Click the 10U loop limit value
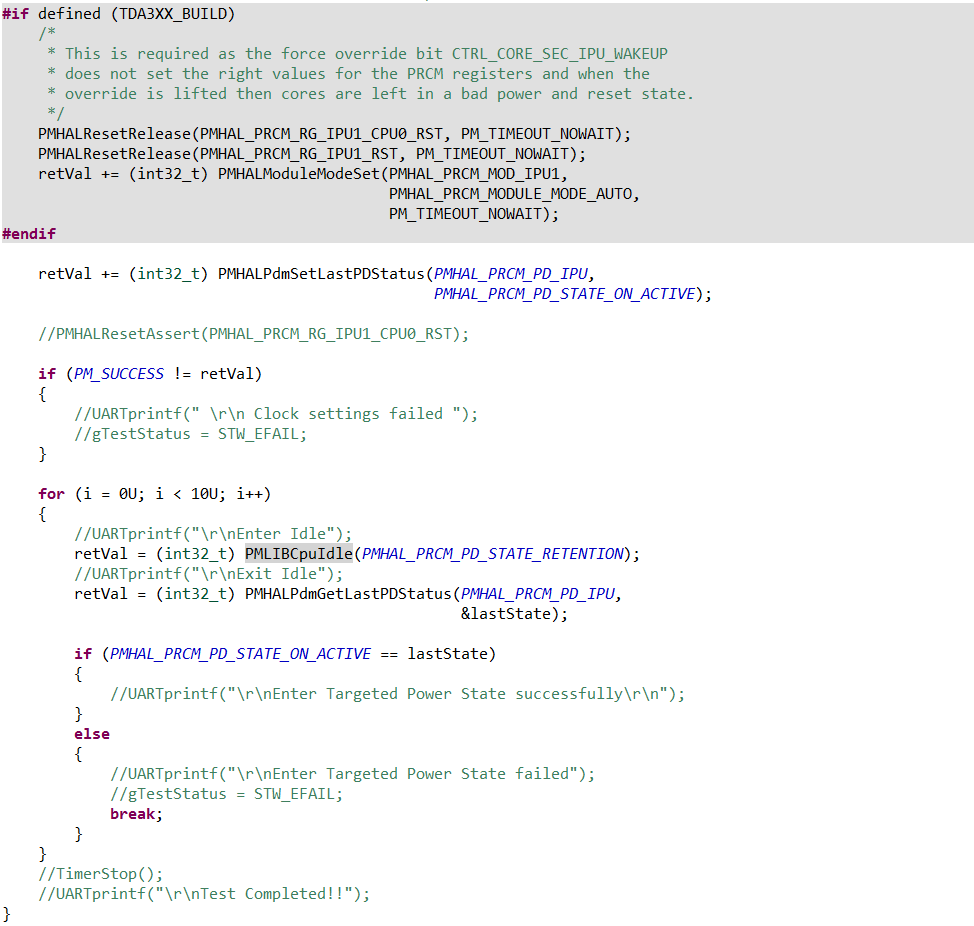 [x=204, y=494]
